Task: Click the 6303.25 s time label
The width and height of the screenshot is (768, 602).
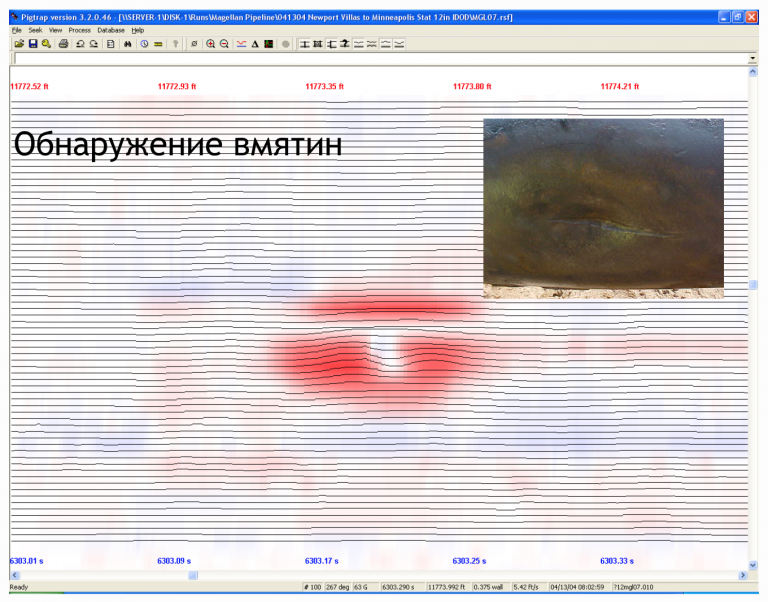Action: (x=469, y=561)
